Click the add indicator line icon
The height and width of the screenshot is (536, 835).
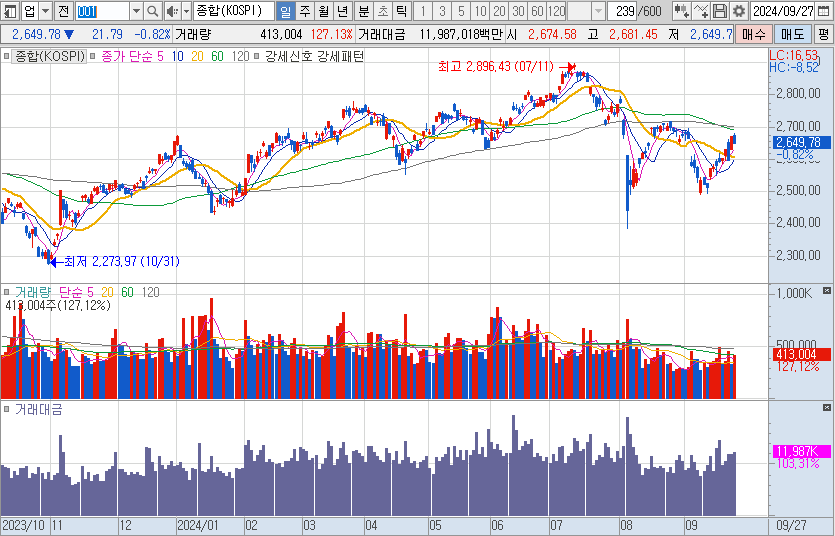click(x=701, y=11)
